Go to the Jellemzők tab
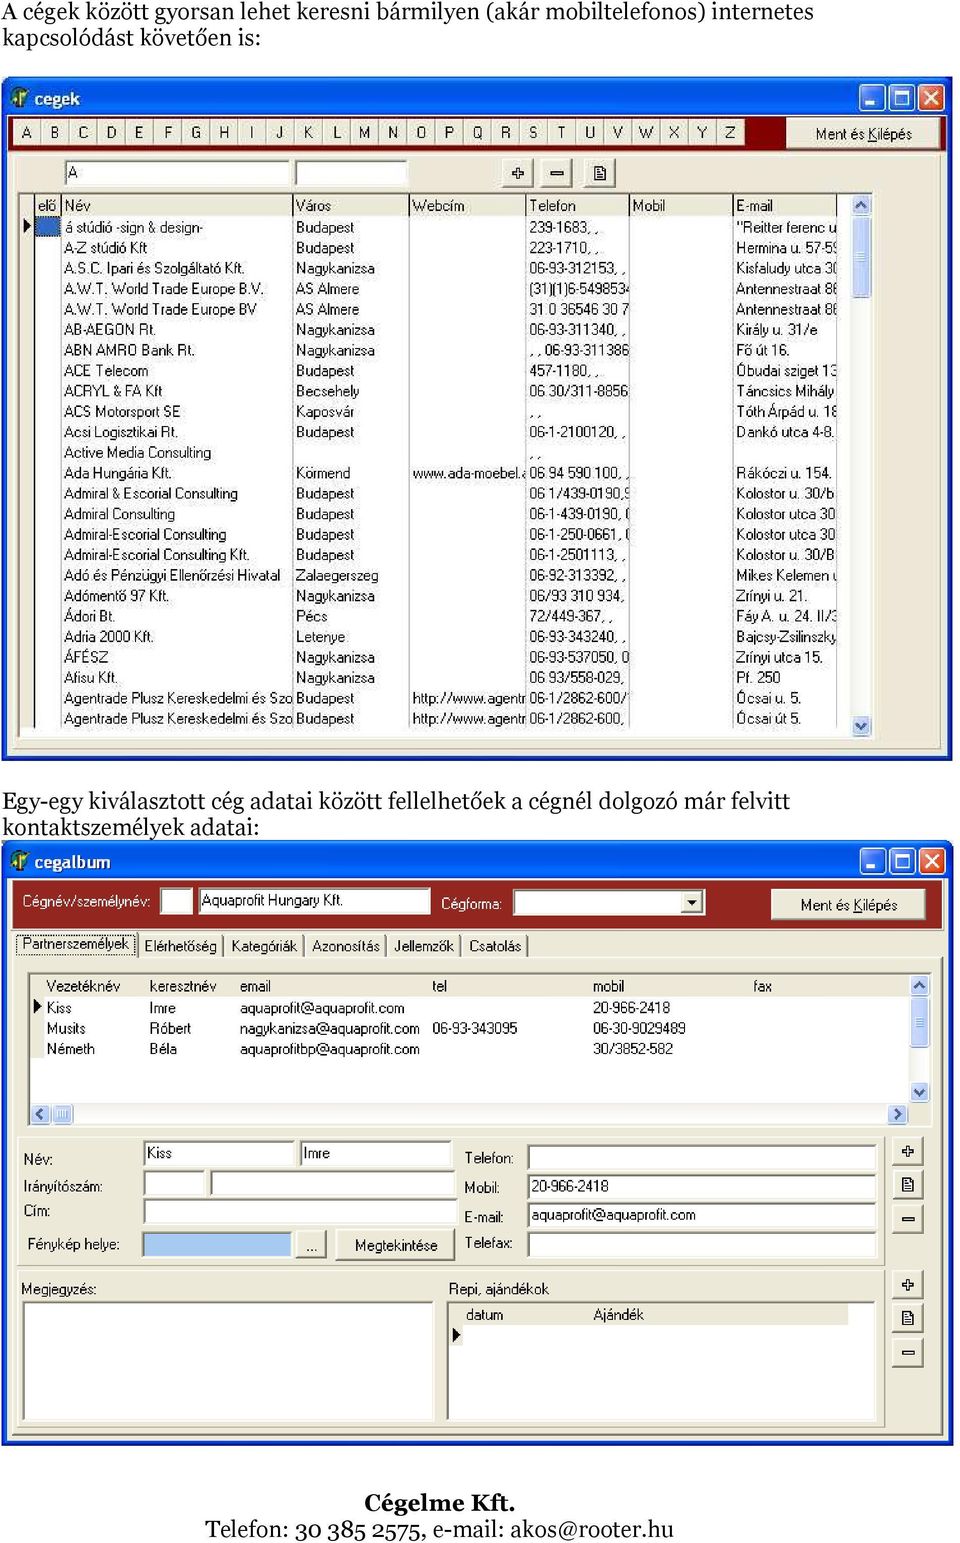Viewport: 960px width, 1543px height. (424, 946)
